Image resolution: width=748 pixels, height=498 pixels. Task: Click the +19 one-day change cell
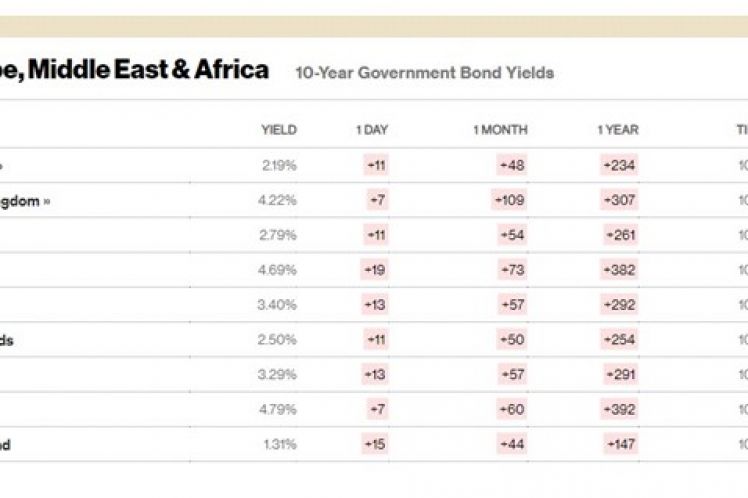coord(374,270)
